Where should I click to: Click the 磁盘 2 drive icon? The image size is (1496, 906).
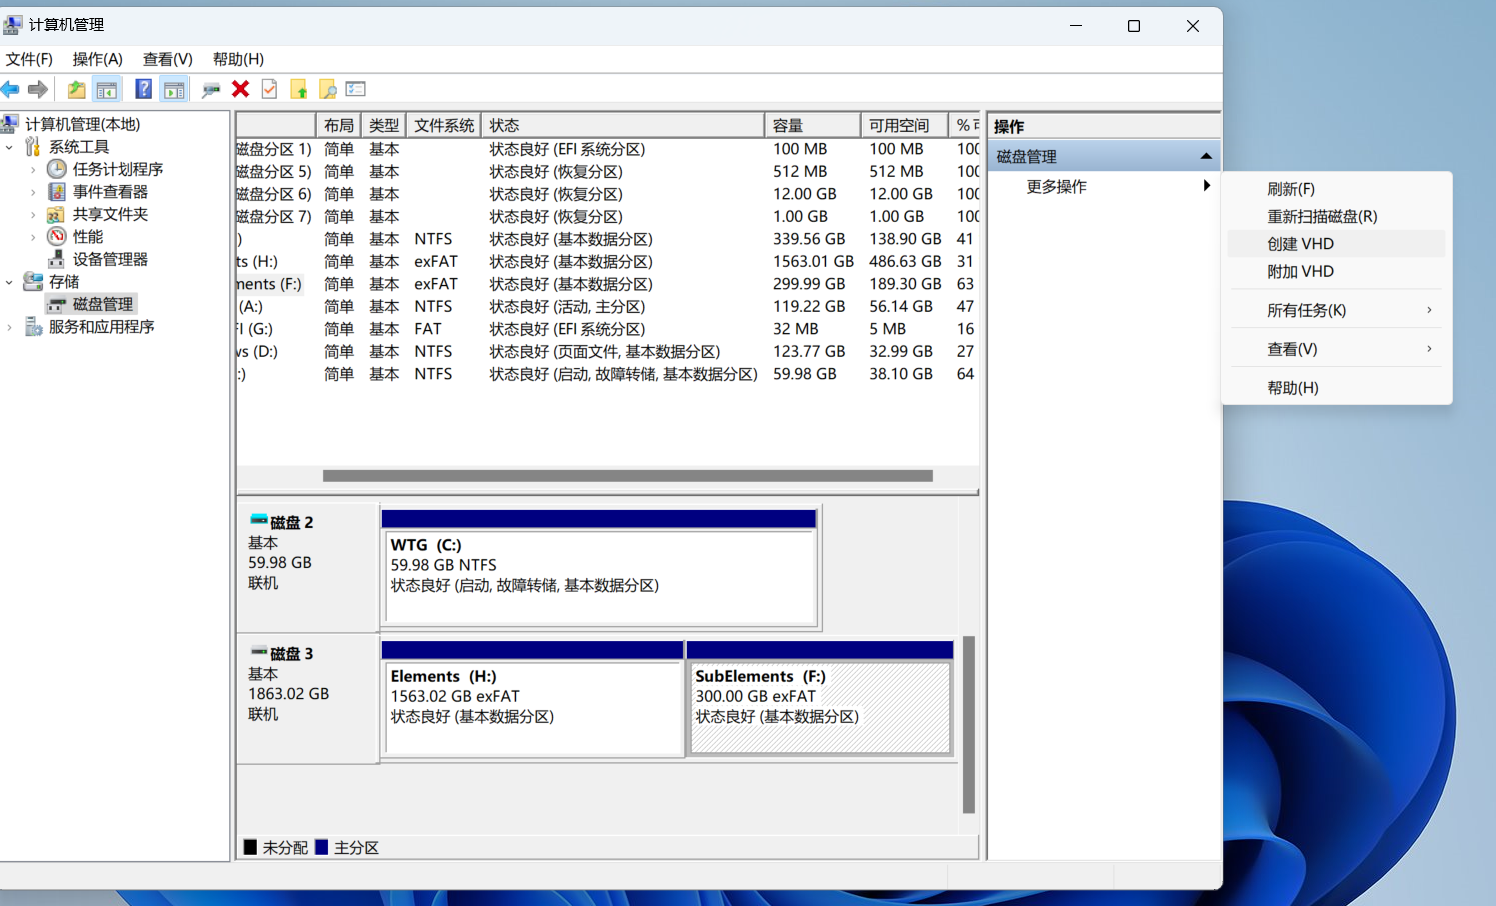[258, 521]
